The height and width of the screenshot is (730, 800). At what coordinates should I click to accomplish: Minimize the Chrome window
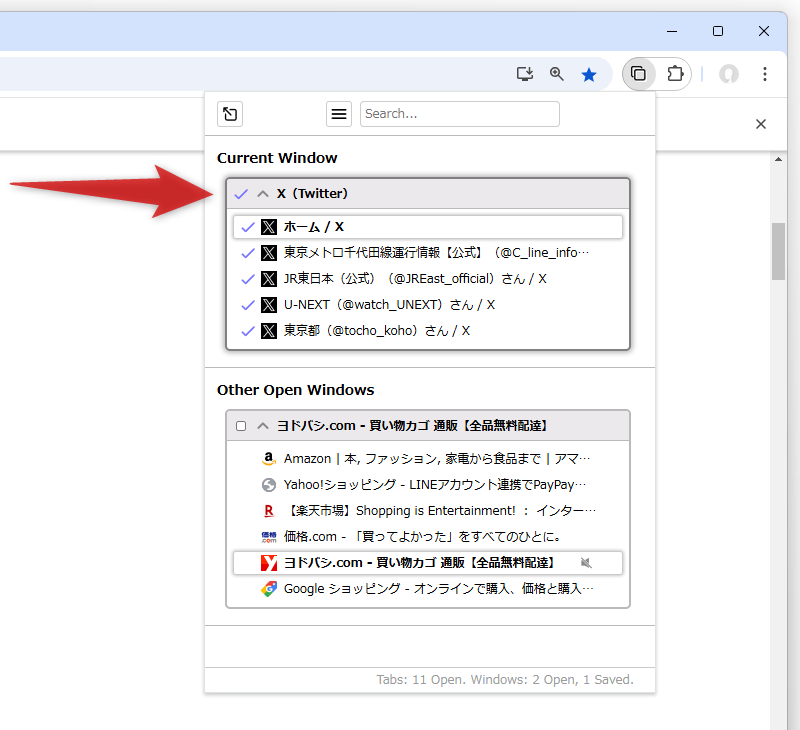click(x=672, y=31)
